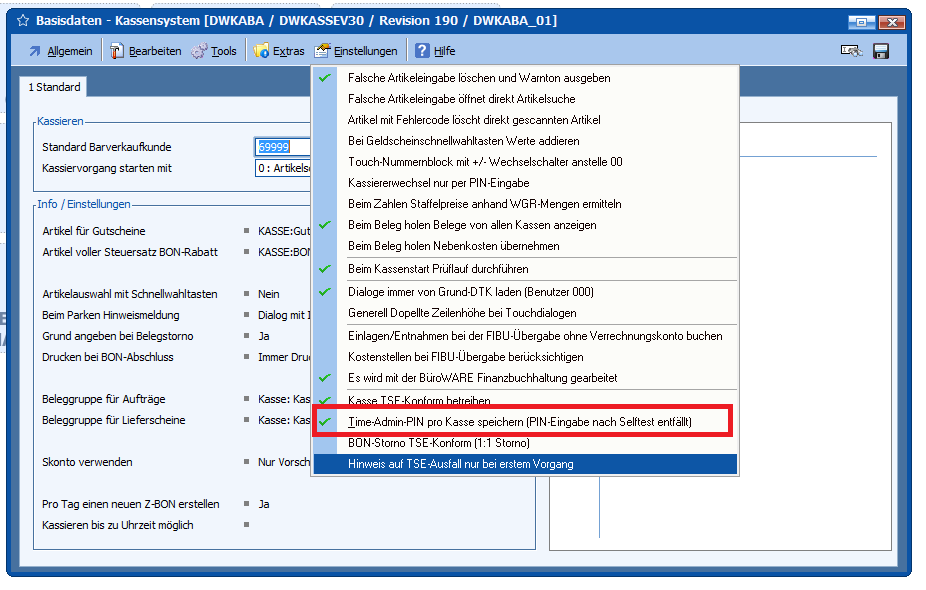Switch to the '1 Standard' tab

click(55, 88)
